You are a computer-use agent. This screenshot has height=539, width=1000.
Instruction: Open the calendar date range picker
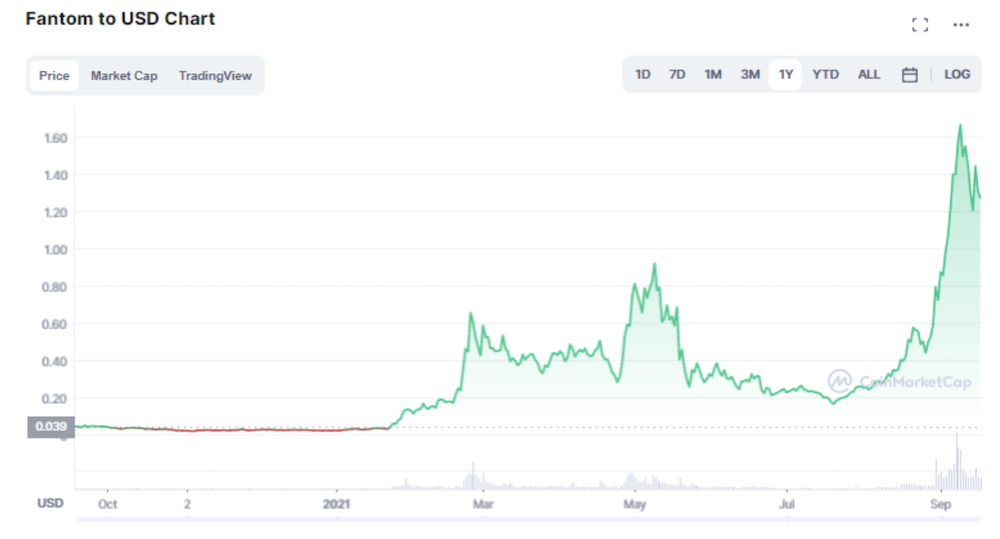[x=909, y=75]
